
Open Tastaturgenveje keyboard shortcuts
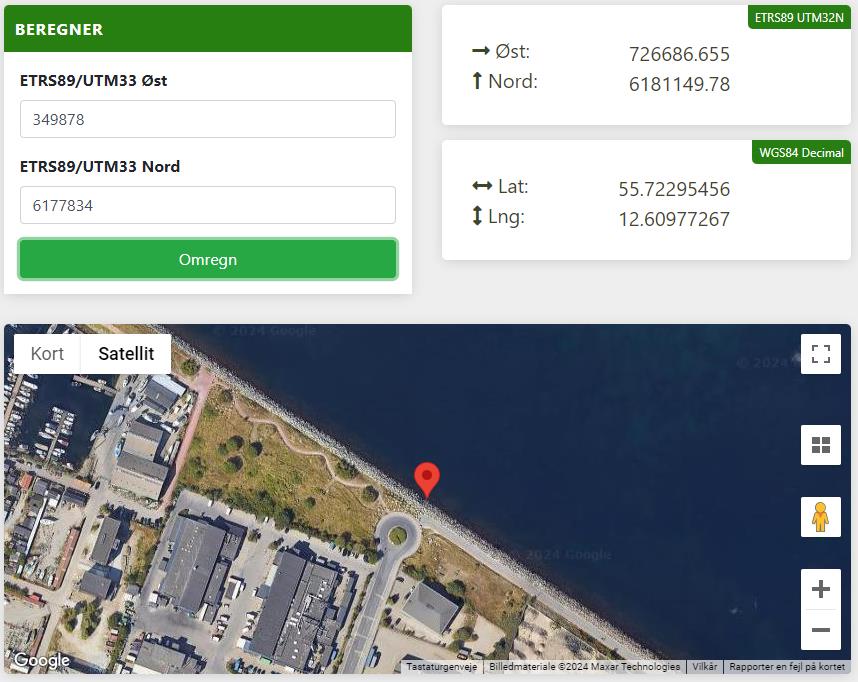click(x=442, y=667)
